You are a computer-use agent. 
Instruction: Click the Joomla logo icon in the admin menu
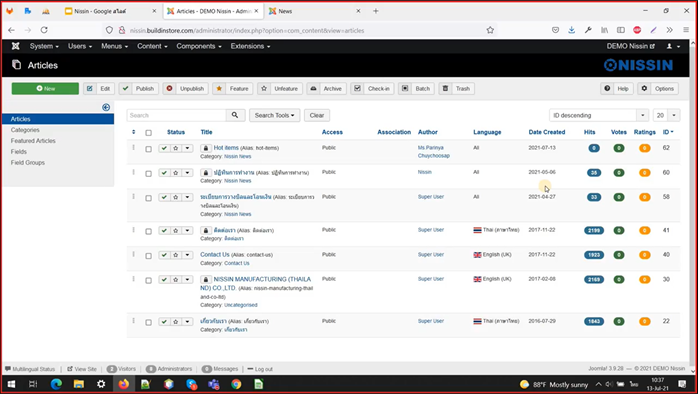(16, 46)
